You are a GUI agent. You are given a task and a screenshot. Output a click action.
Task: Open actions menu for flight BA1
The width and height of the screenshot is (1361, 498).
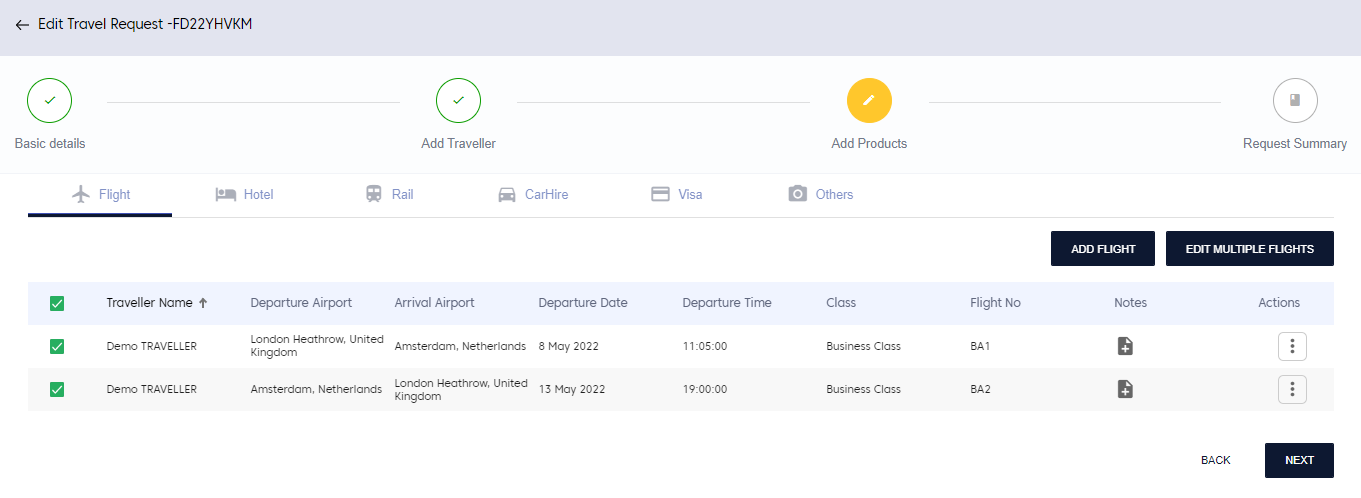point(1292,346)
